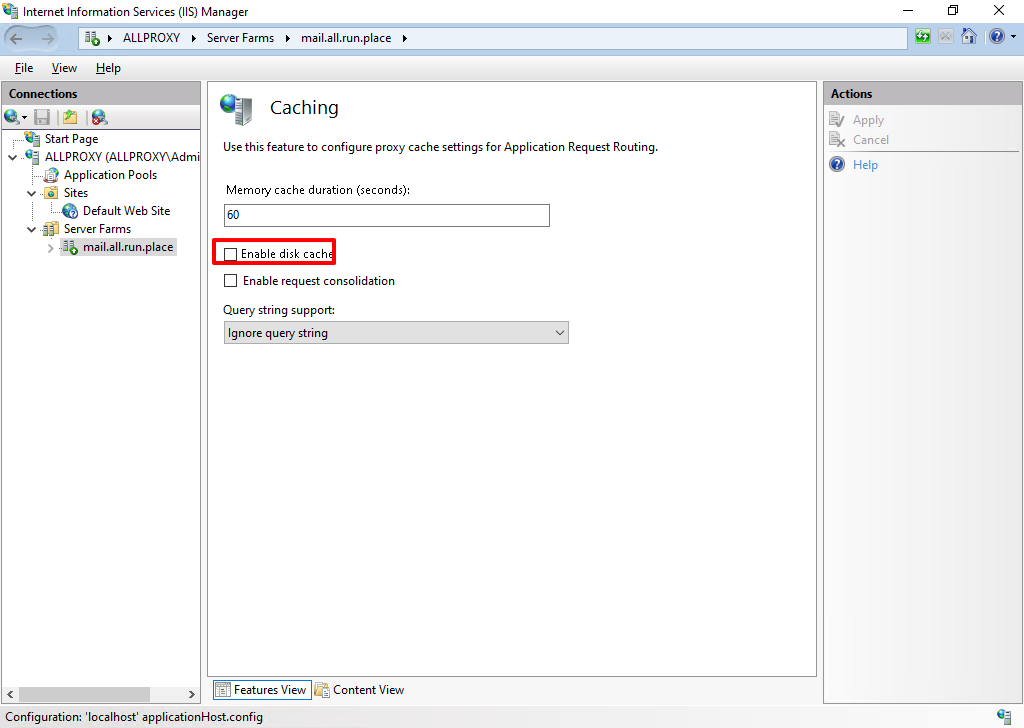Image resolution: width=1024 pixels, height=728 pixels.
Task: Click the Start Page icon in the tree
Action: (x=32, y=138)
